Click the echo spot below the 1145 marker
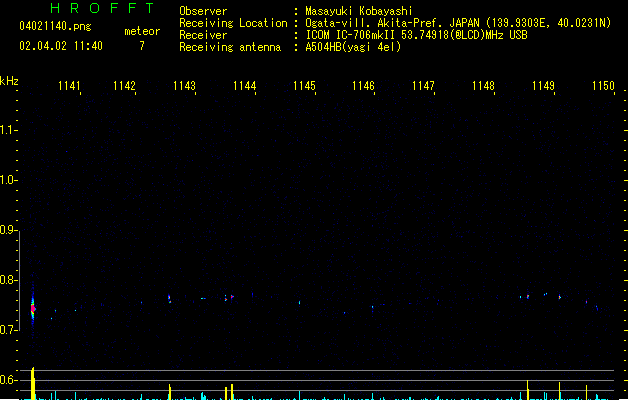 (299, 303)
